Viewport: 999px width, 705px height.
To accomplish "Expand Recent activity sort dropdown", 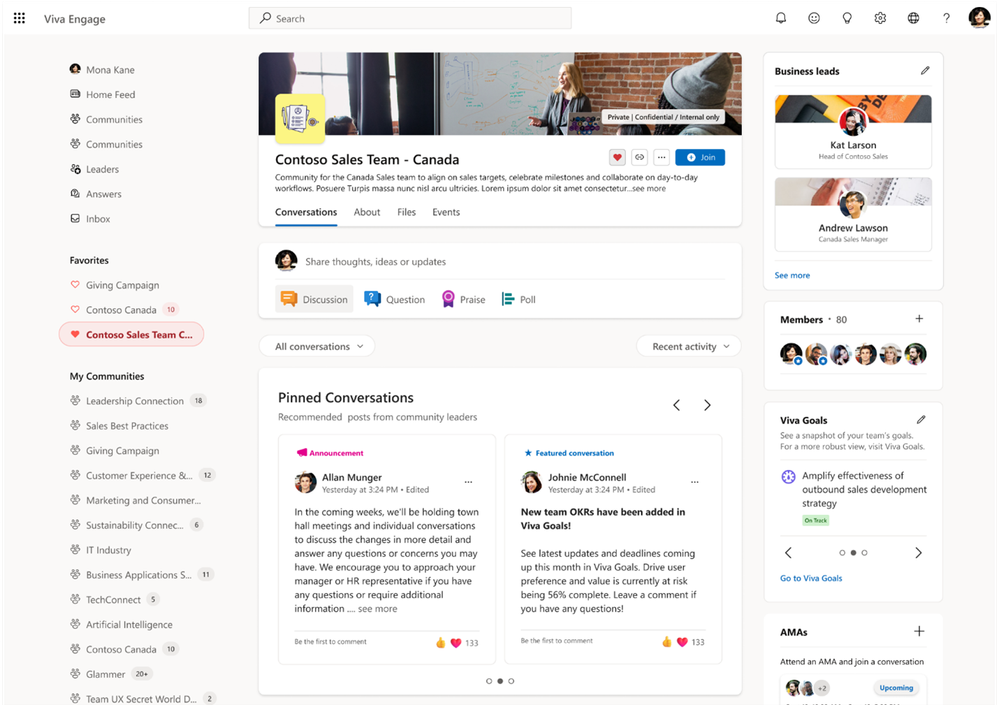I will 689,346.
